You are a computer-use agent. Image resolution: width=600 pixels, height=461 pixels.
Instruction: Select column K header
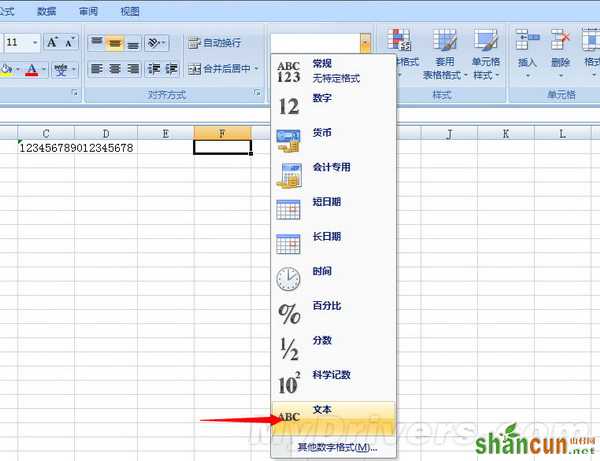506,134
